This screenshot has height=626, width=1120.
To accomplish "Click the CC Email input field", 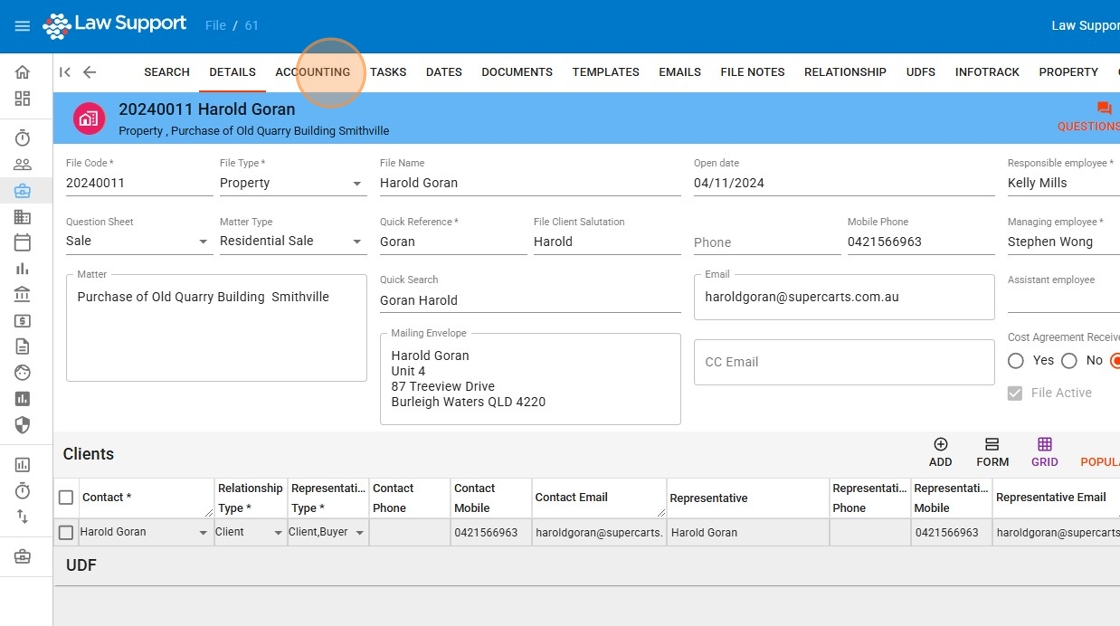I will [844, 362].
